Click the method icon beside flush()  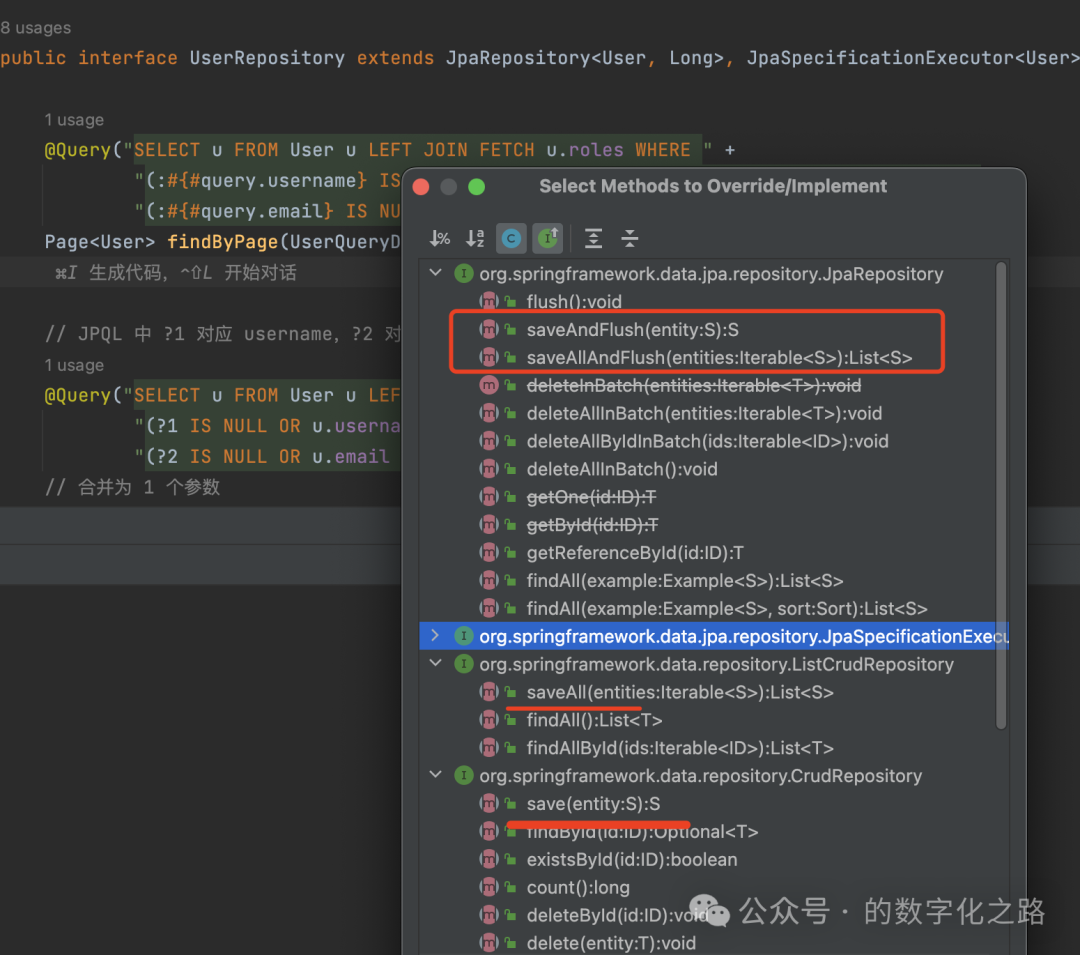pyautogui.click(x=488, y=302)
